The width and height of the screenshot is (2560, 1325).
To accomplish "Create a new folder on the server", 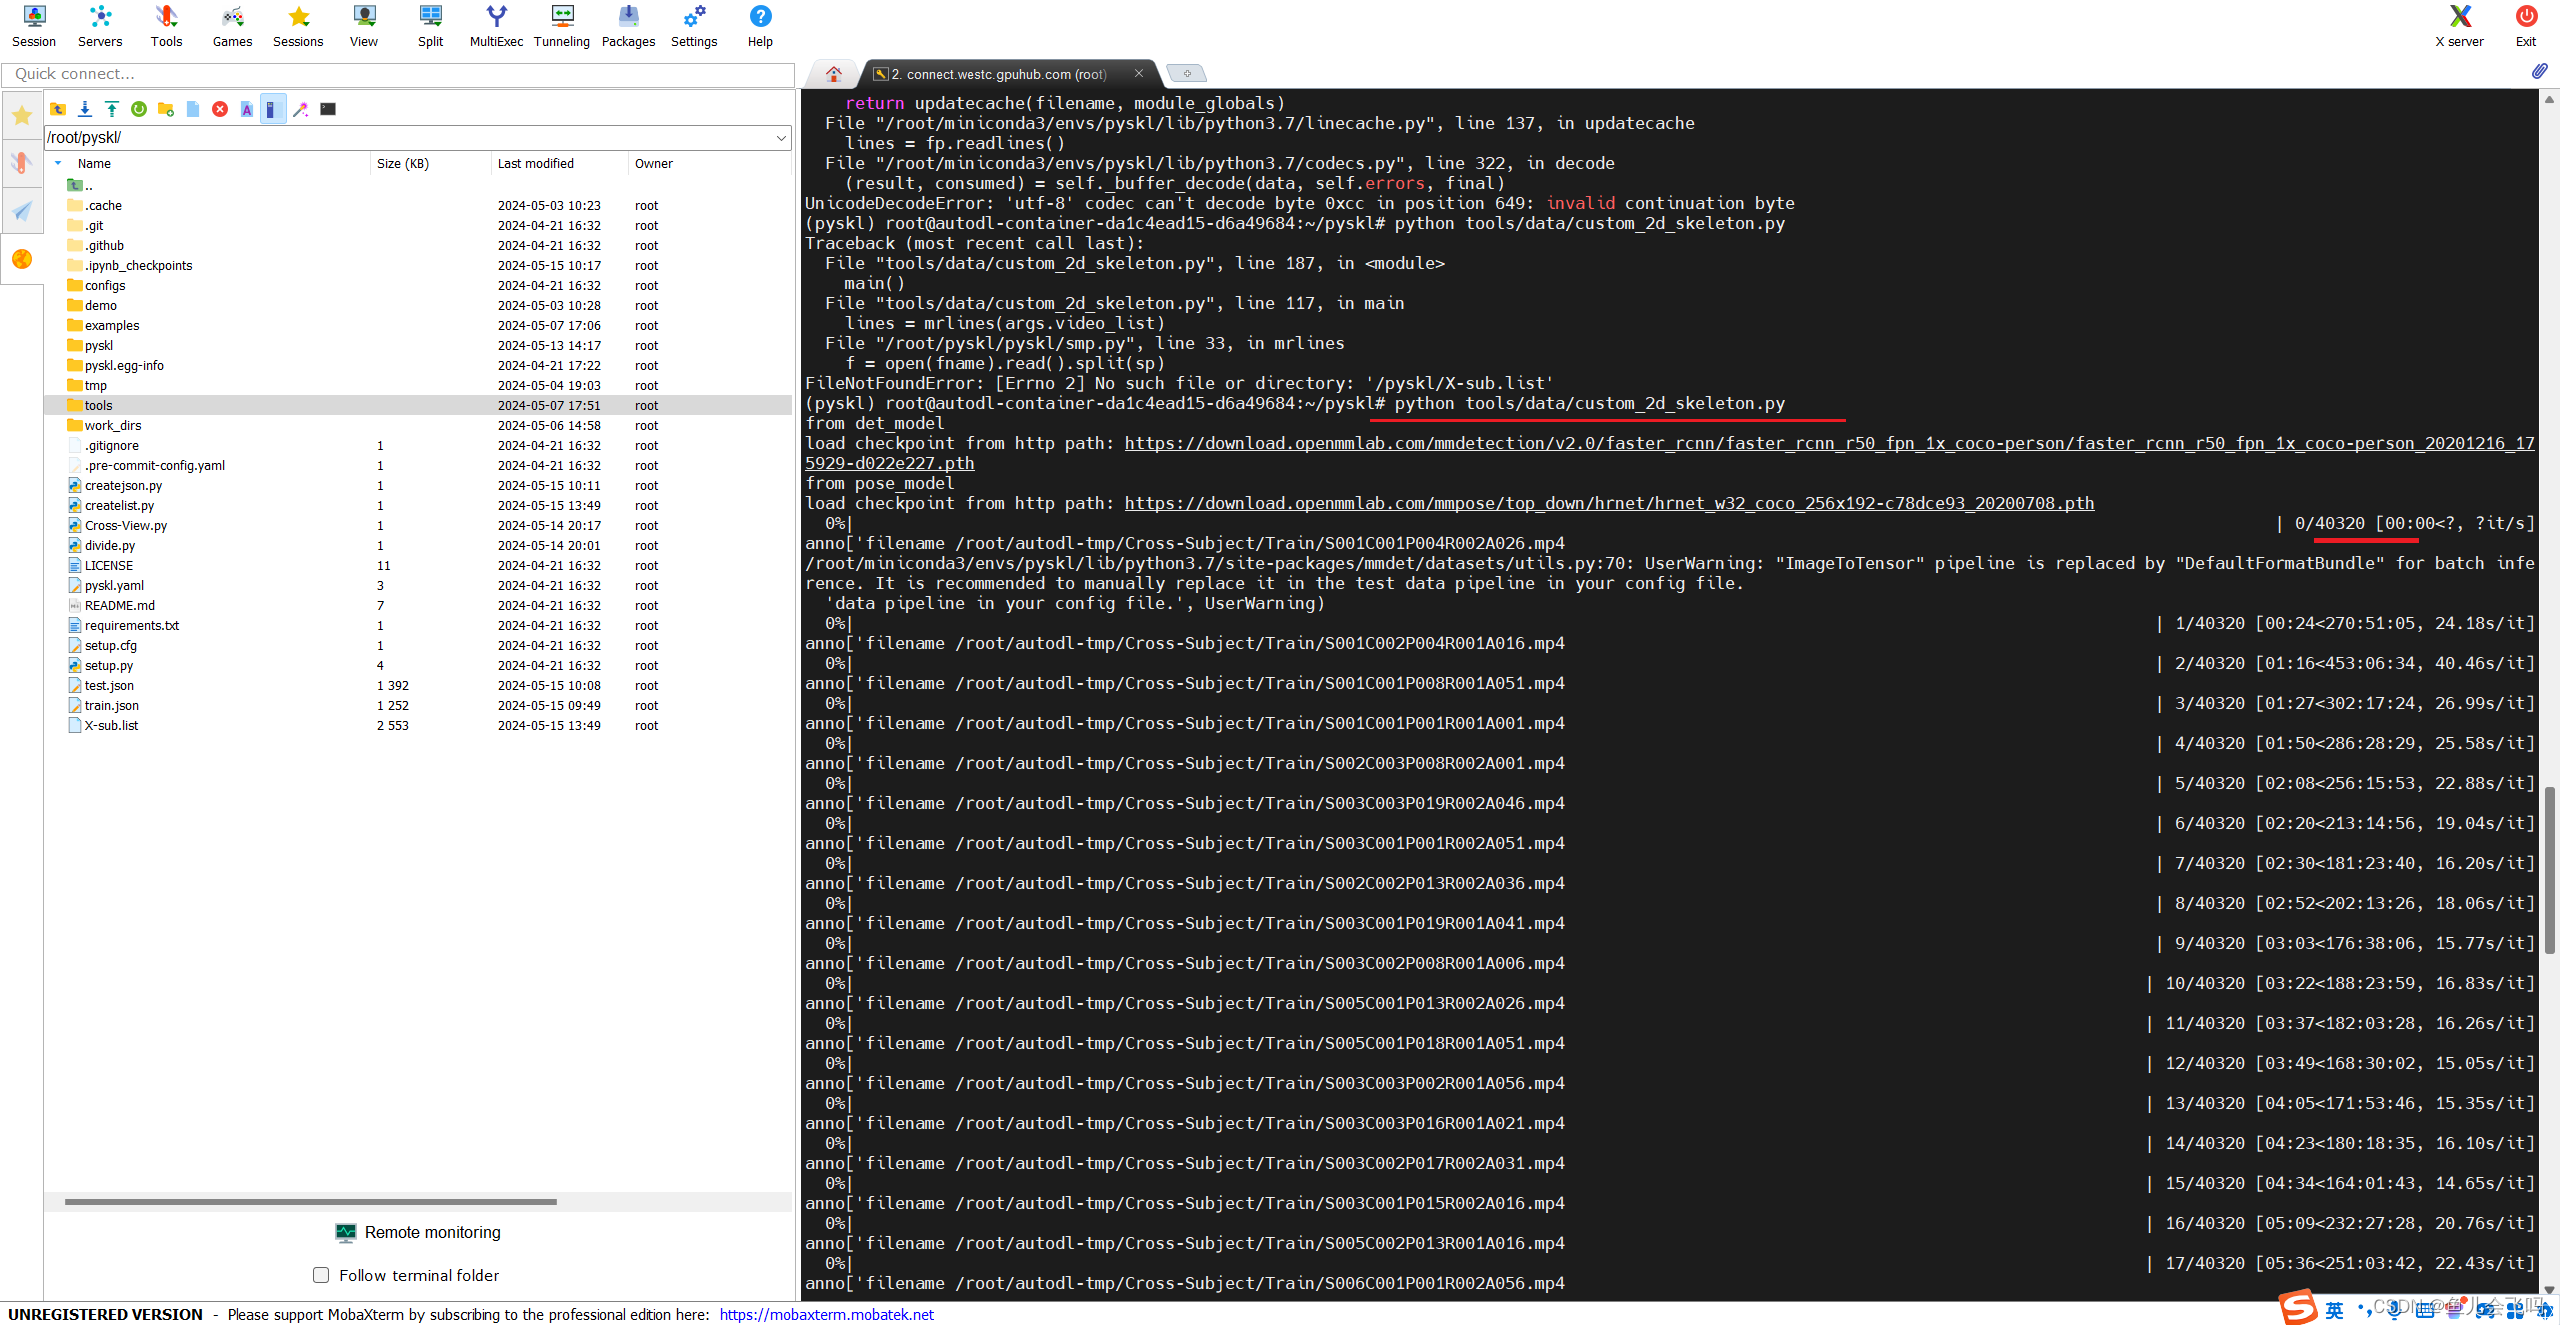I will [x=166, y=108].
